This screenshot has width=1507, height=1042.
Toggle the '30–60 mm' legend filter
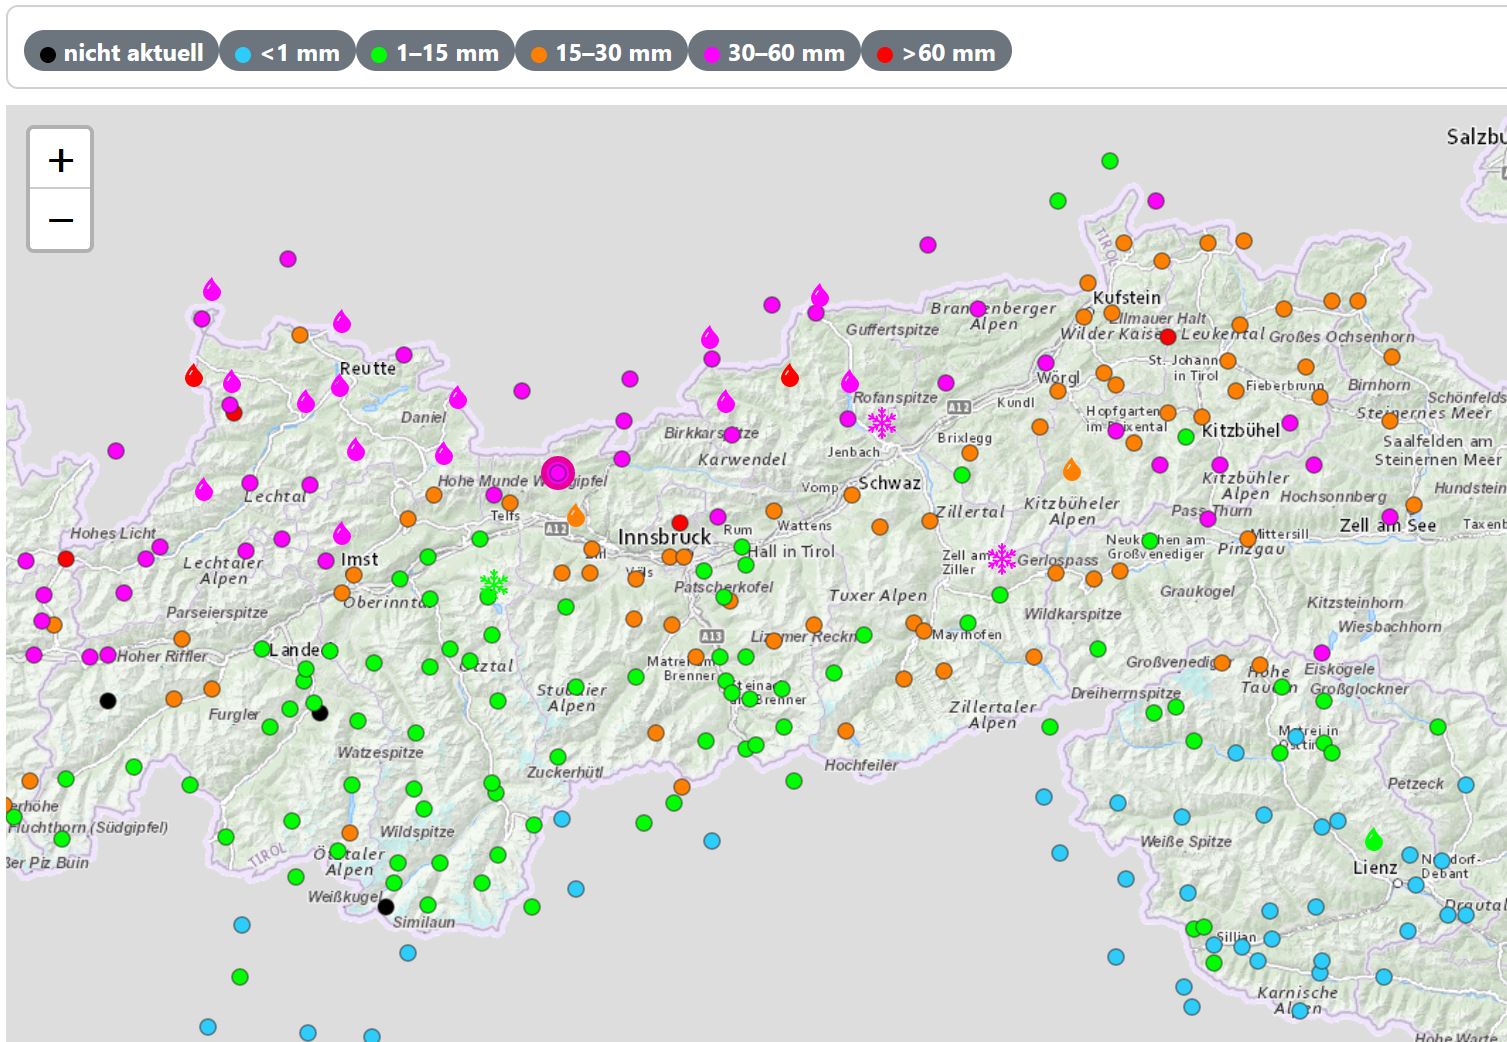pos(775,53)
